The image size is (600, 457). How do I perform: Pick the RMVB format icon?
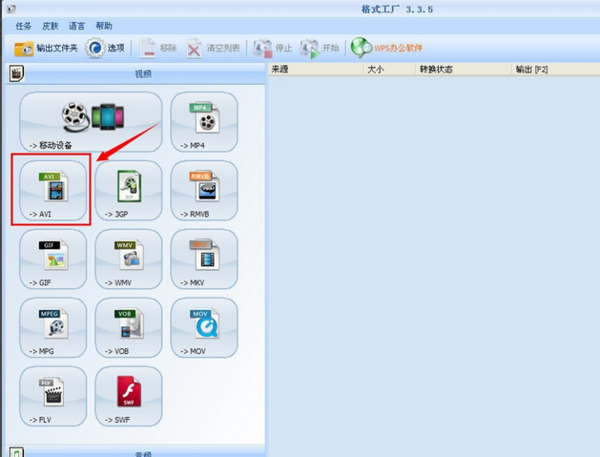click(204, 190)
